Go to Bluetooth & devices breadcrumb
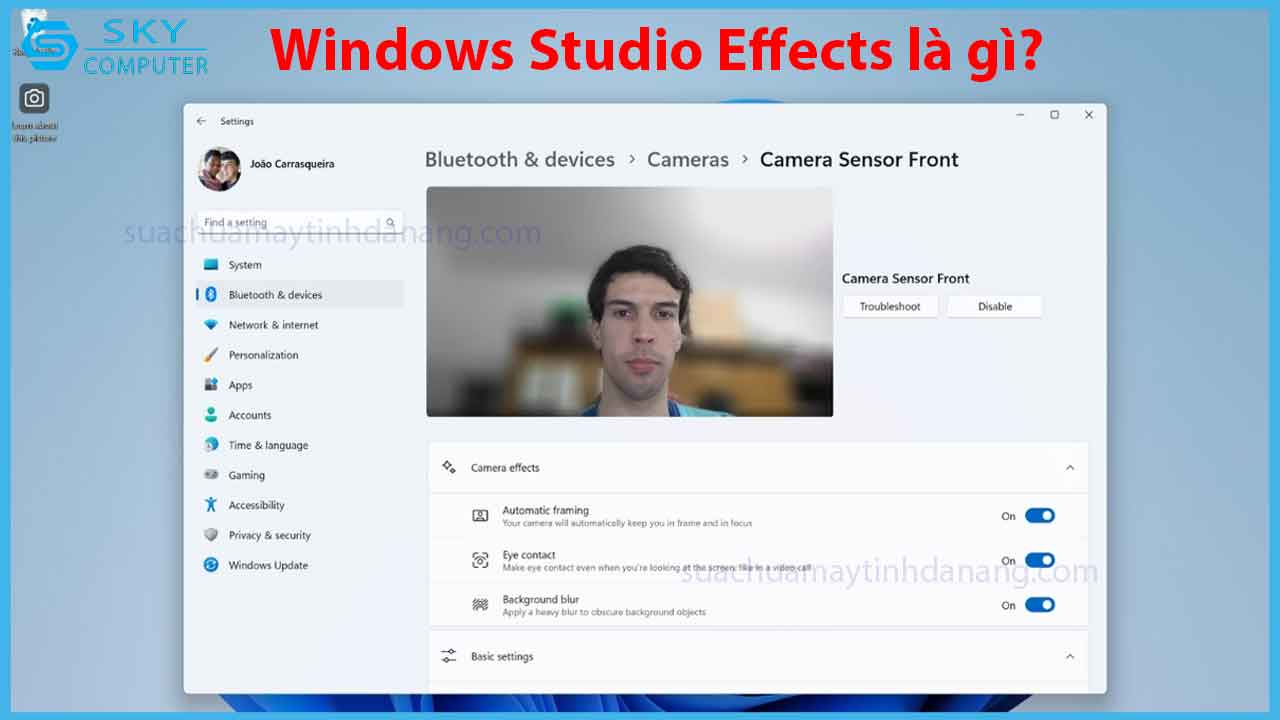 (x=519, y=160)
